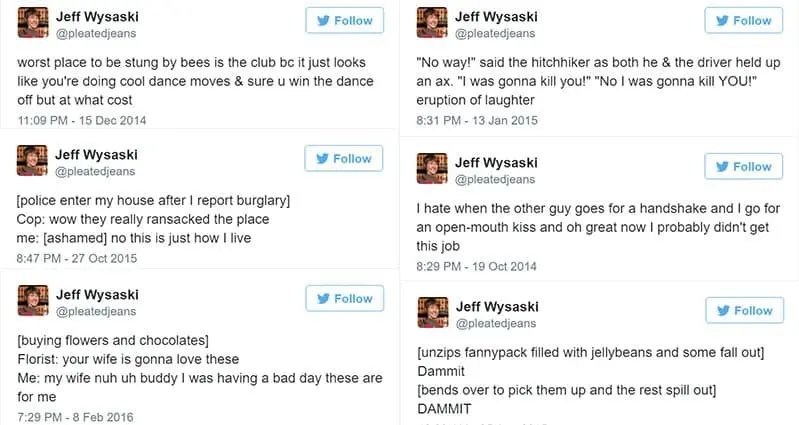Click the 8:31 PM - 13 Jan 2015 timestamp

(x=476, y=120)
